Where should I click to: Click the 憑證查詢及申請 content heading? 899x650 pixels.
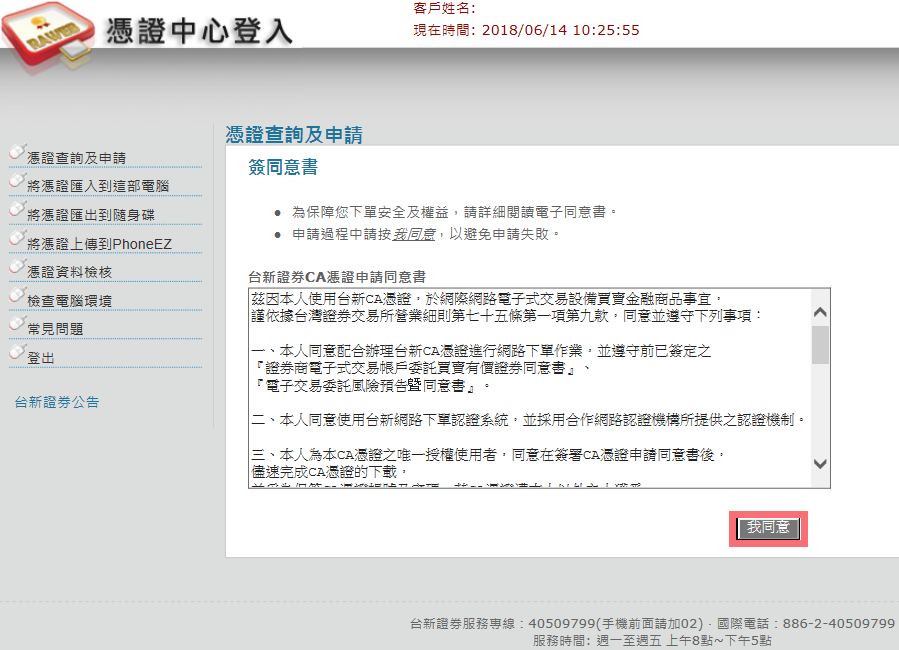[294, 135]
